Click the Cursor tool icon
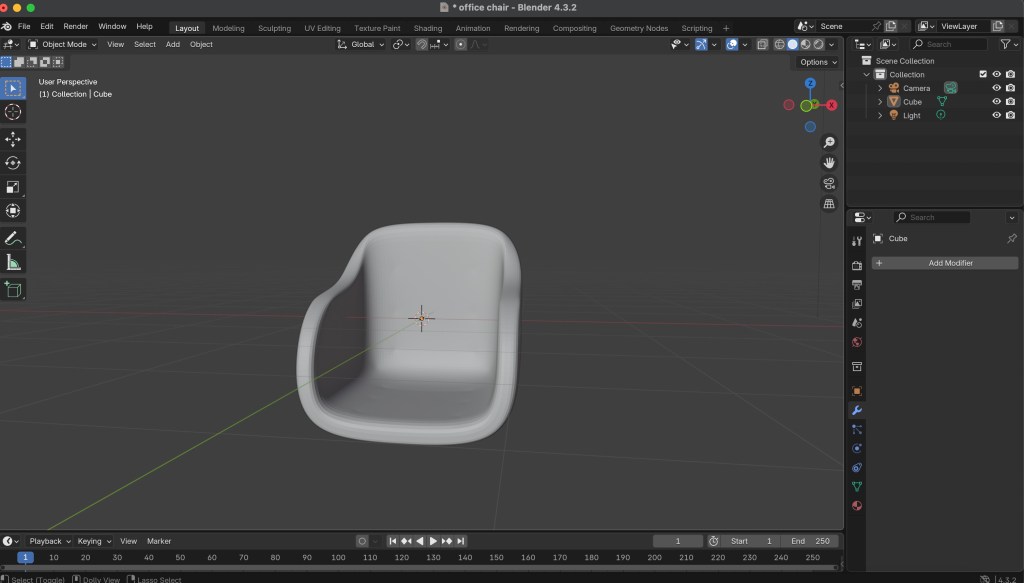Screen dimensions: 1024x583 pyautogui.click(x=13, y=112)
